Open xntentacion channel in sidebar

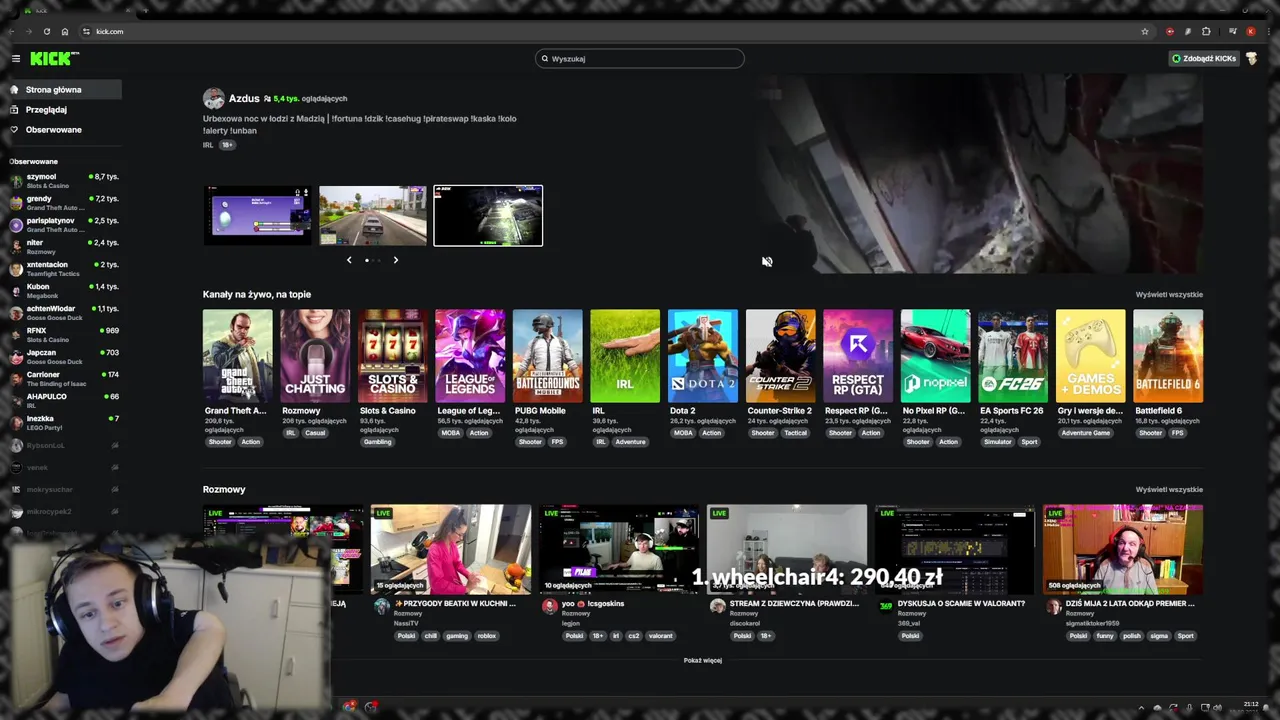click(64, 269)
